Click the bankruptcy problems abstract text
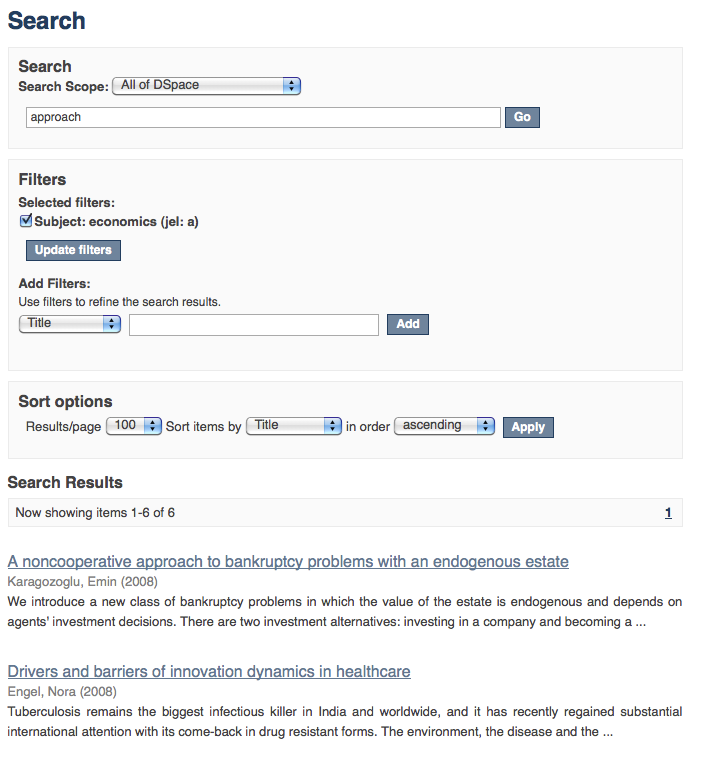Image resolution: width=702 pixels, height=757 pixels. [344, 612]
